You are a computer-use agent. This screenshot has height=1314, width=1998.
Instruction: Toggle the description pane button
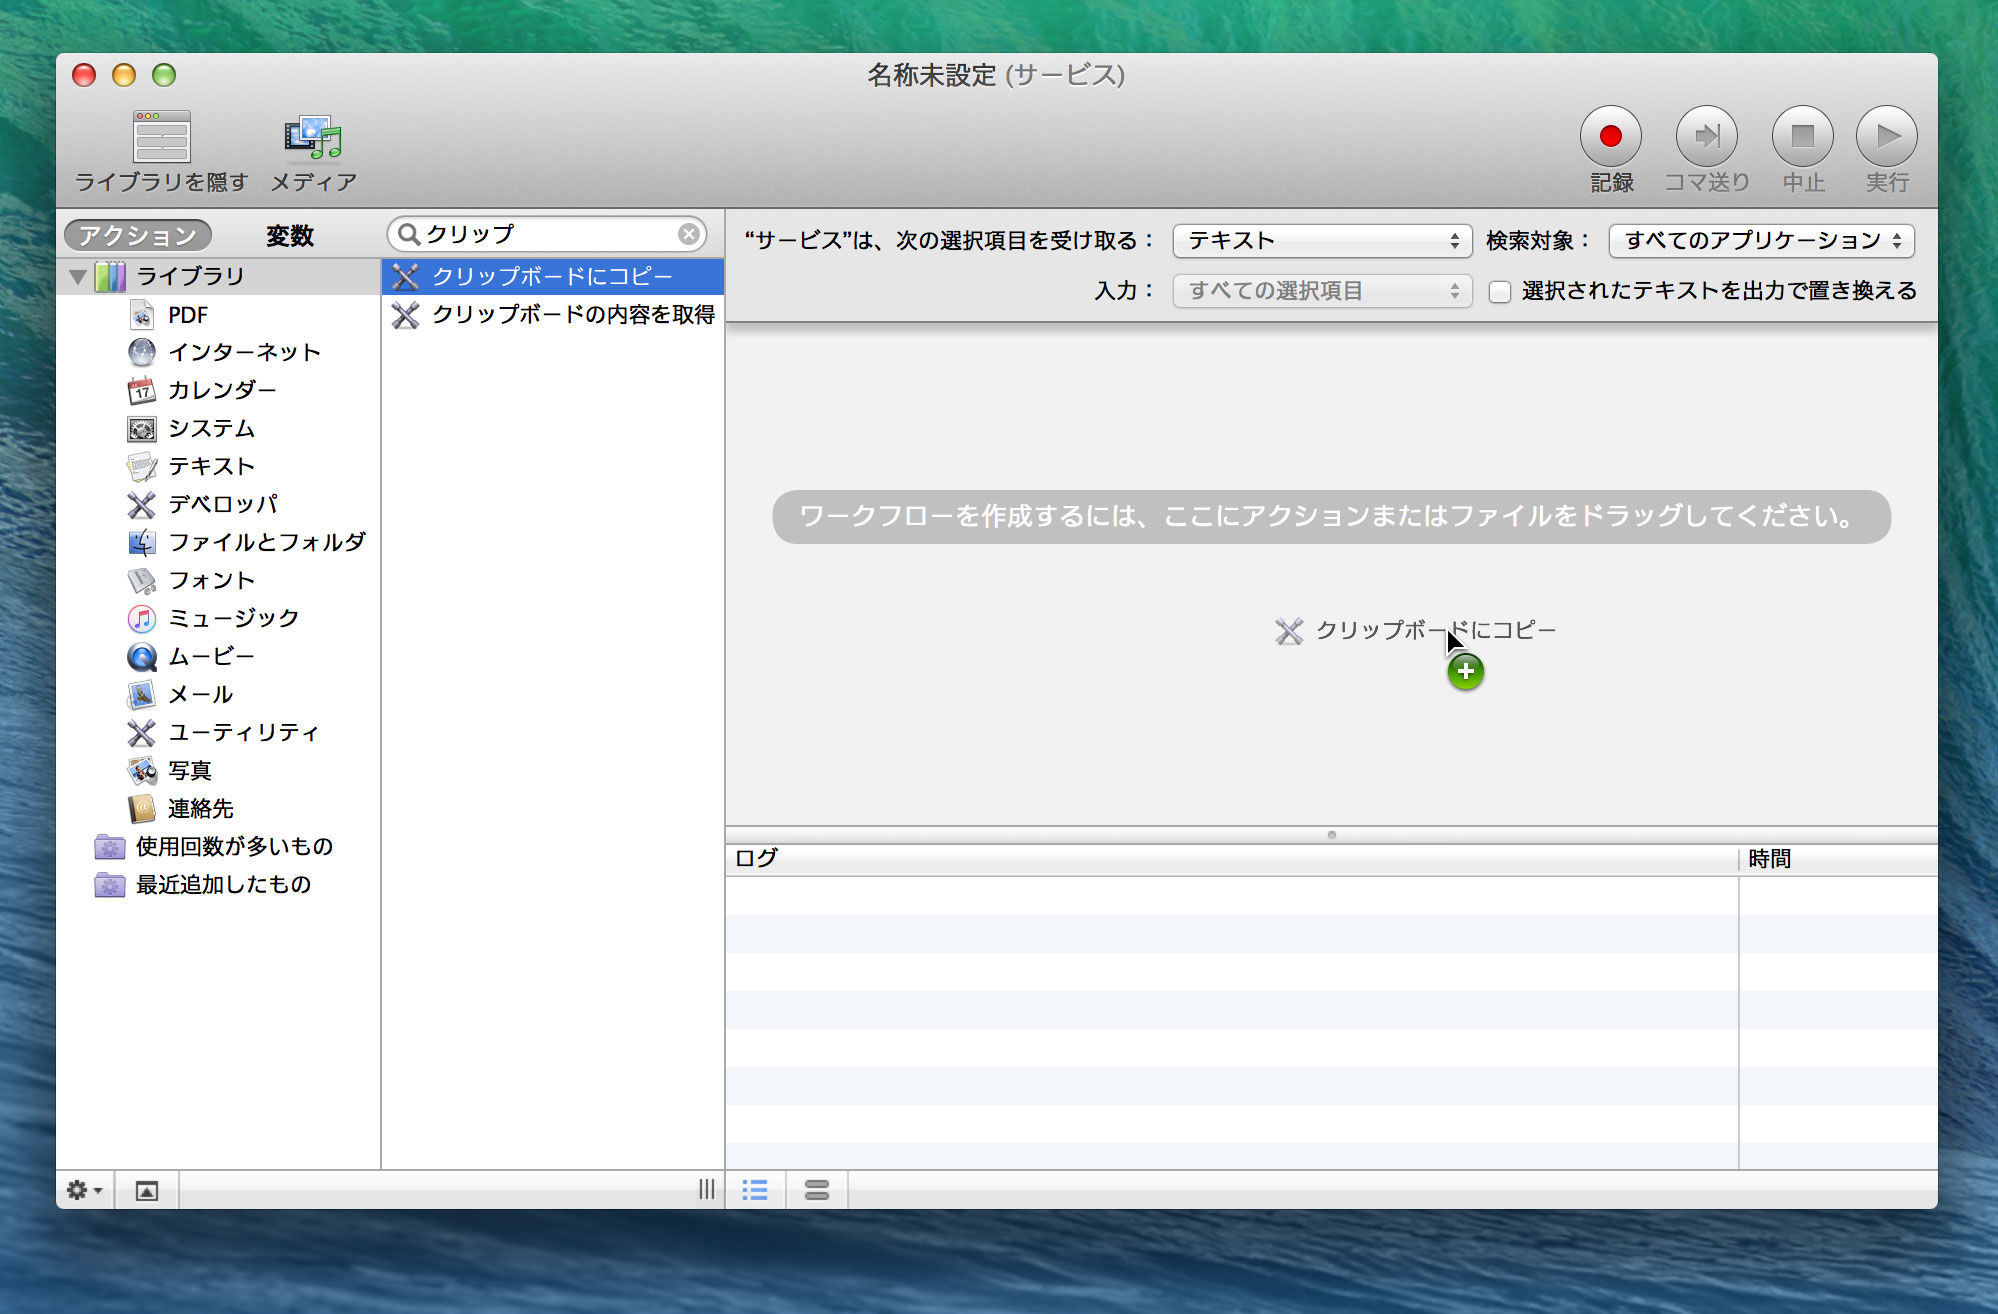(x=146, y=1190)
